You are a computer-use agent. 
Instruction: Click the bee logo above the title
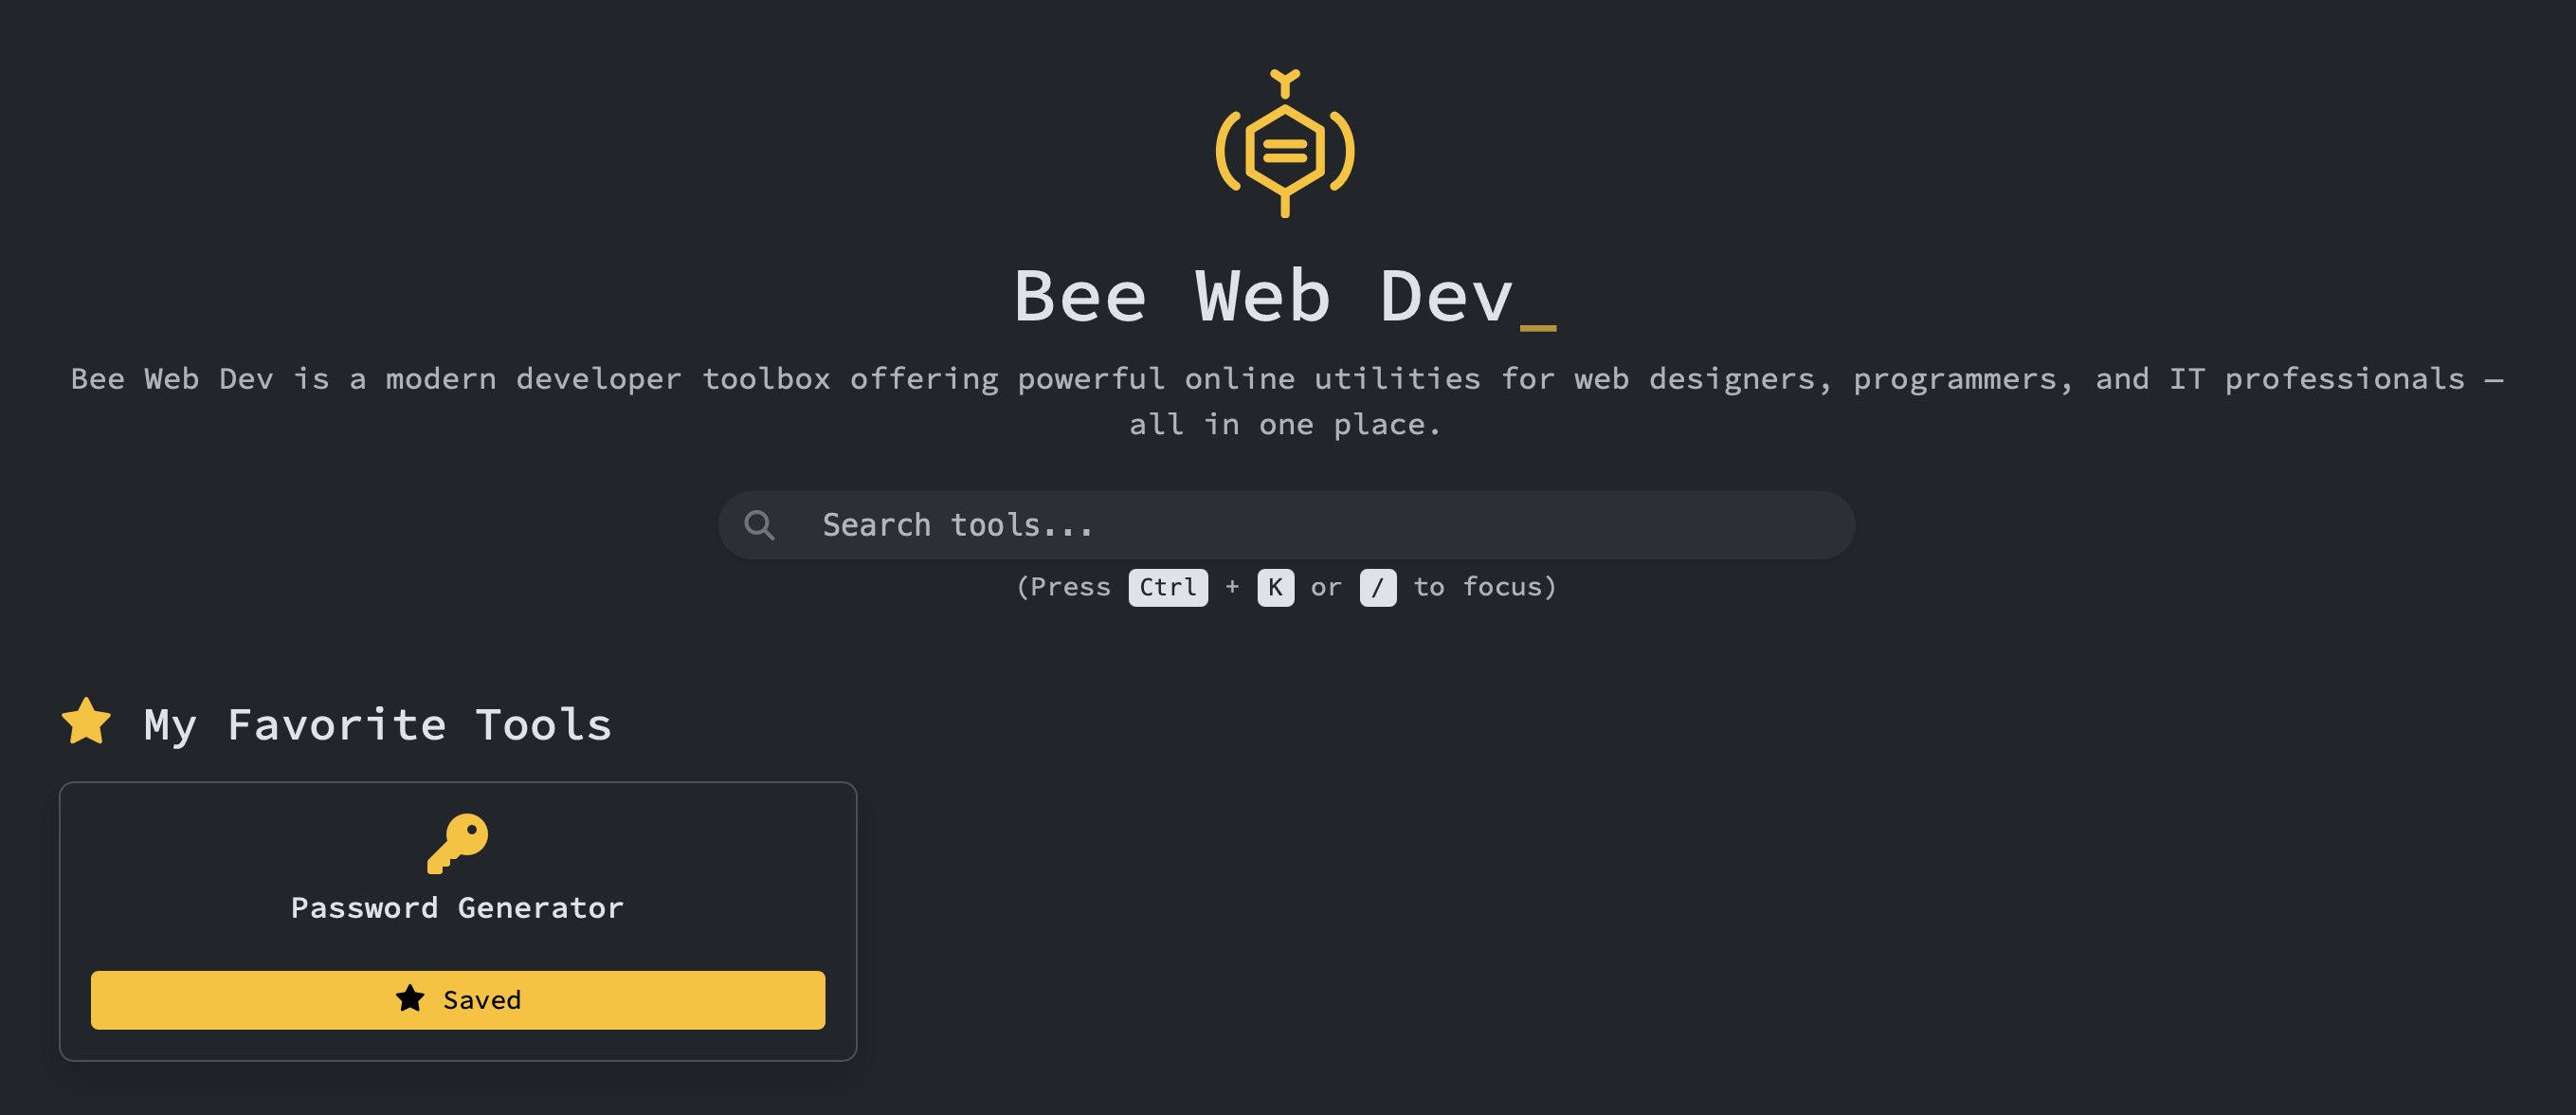coord(1285,145)
